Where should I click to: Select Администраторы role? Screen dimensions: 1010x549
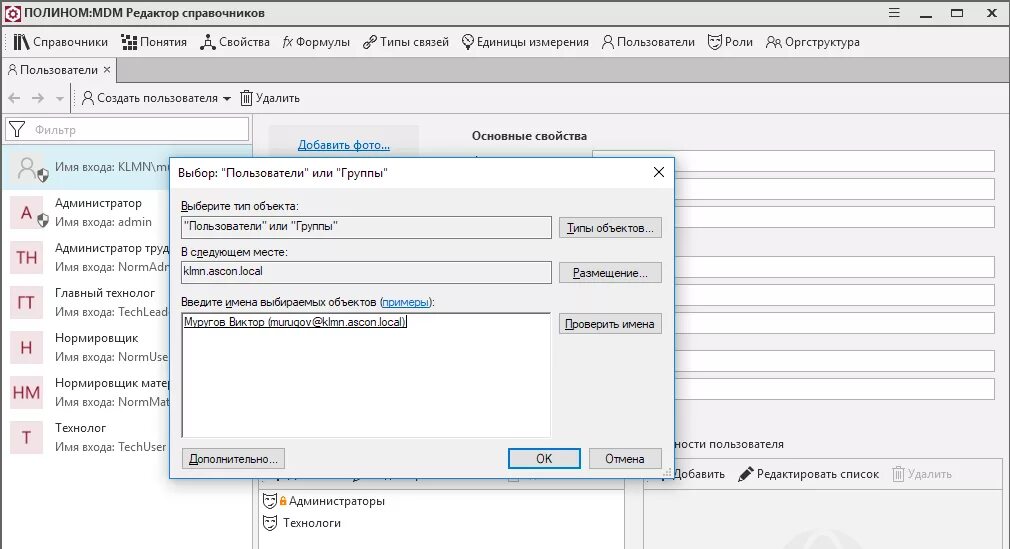point(324,501)
